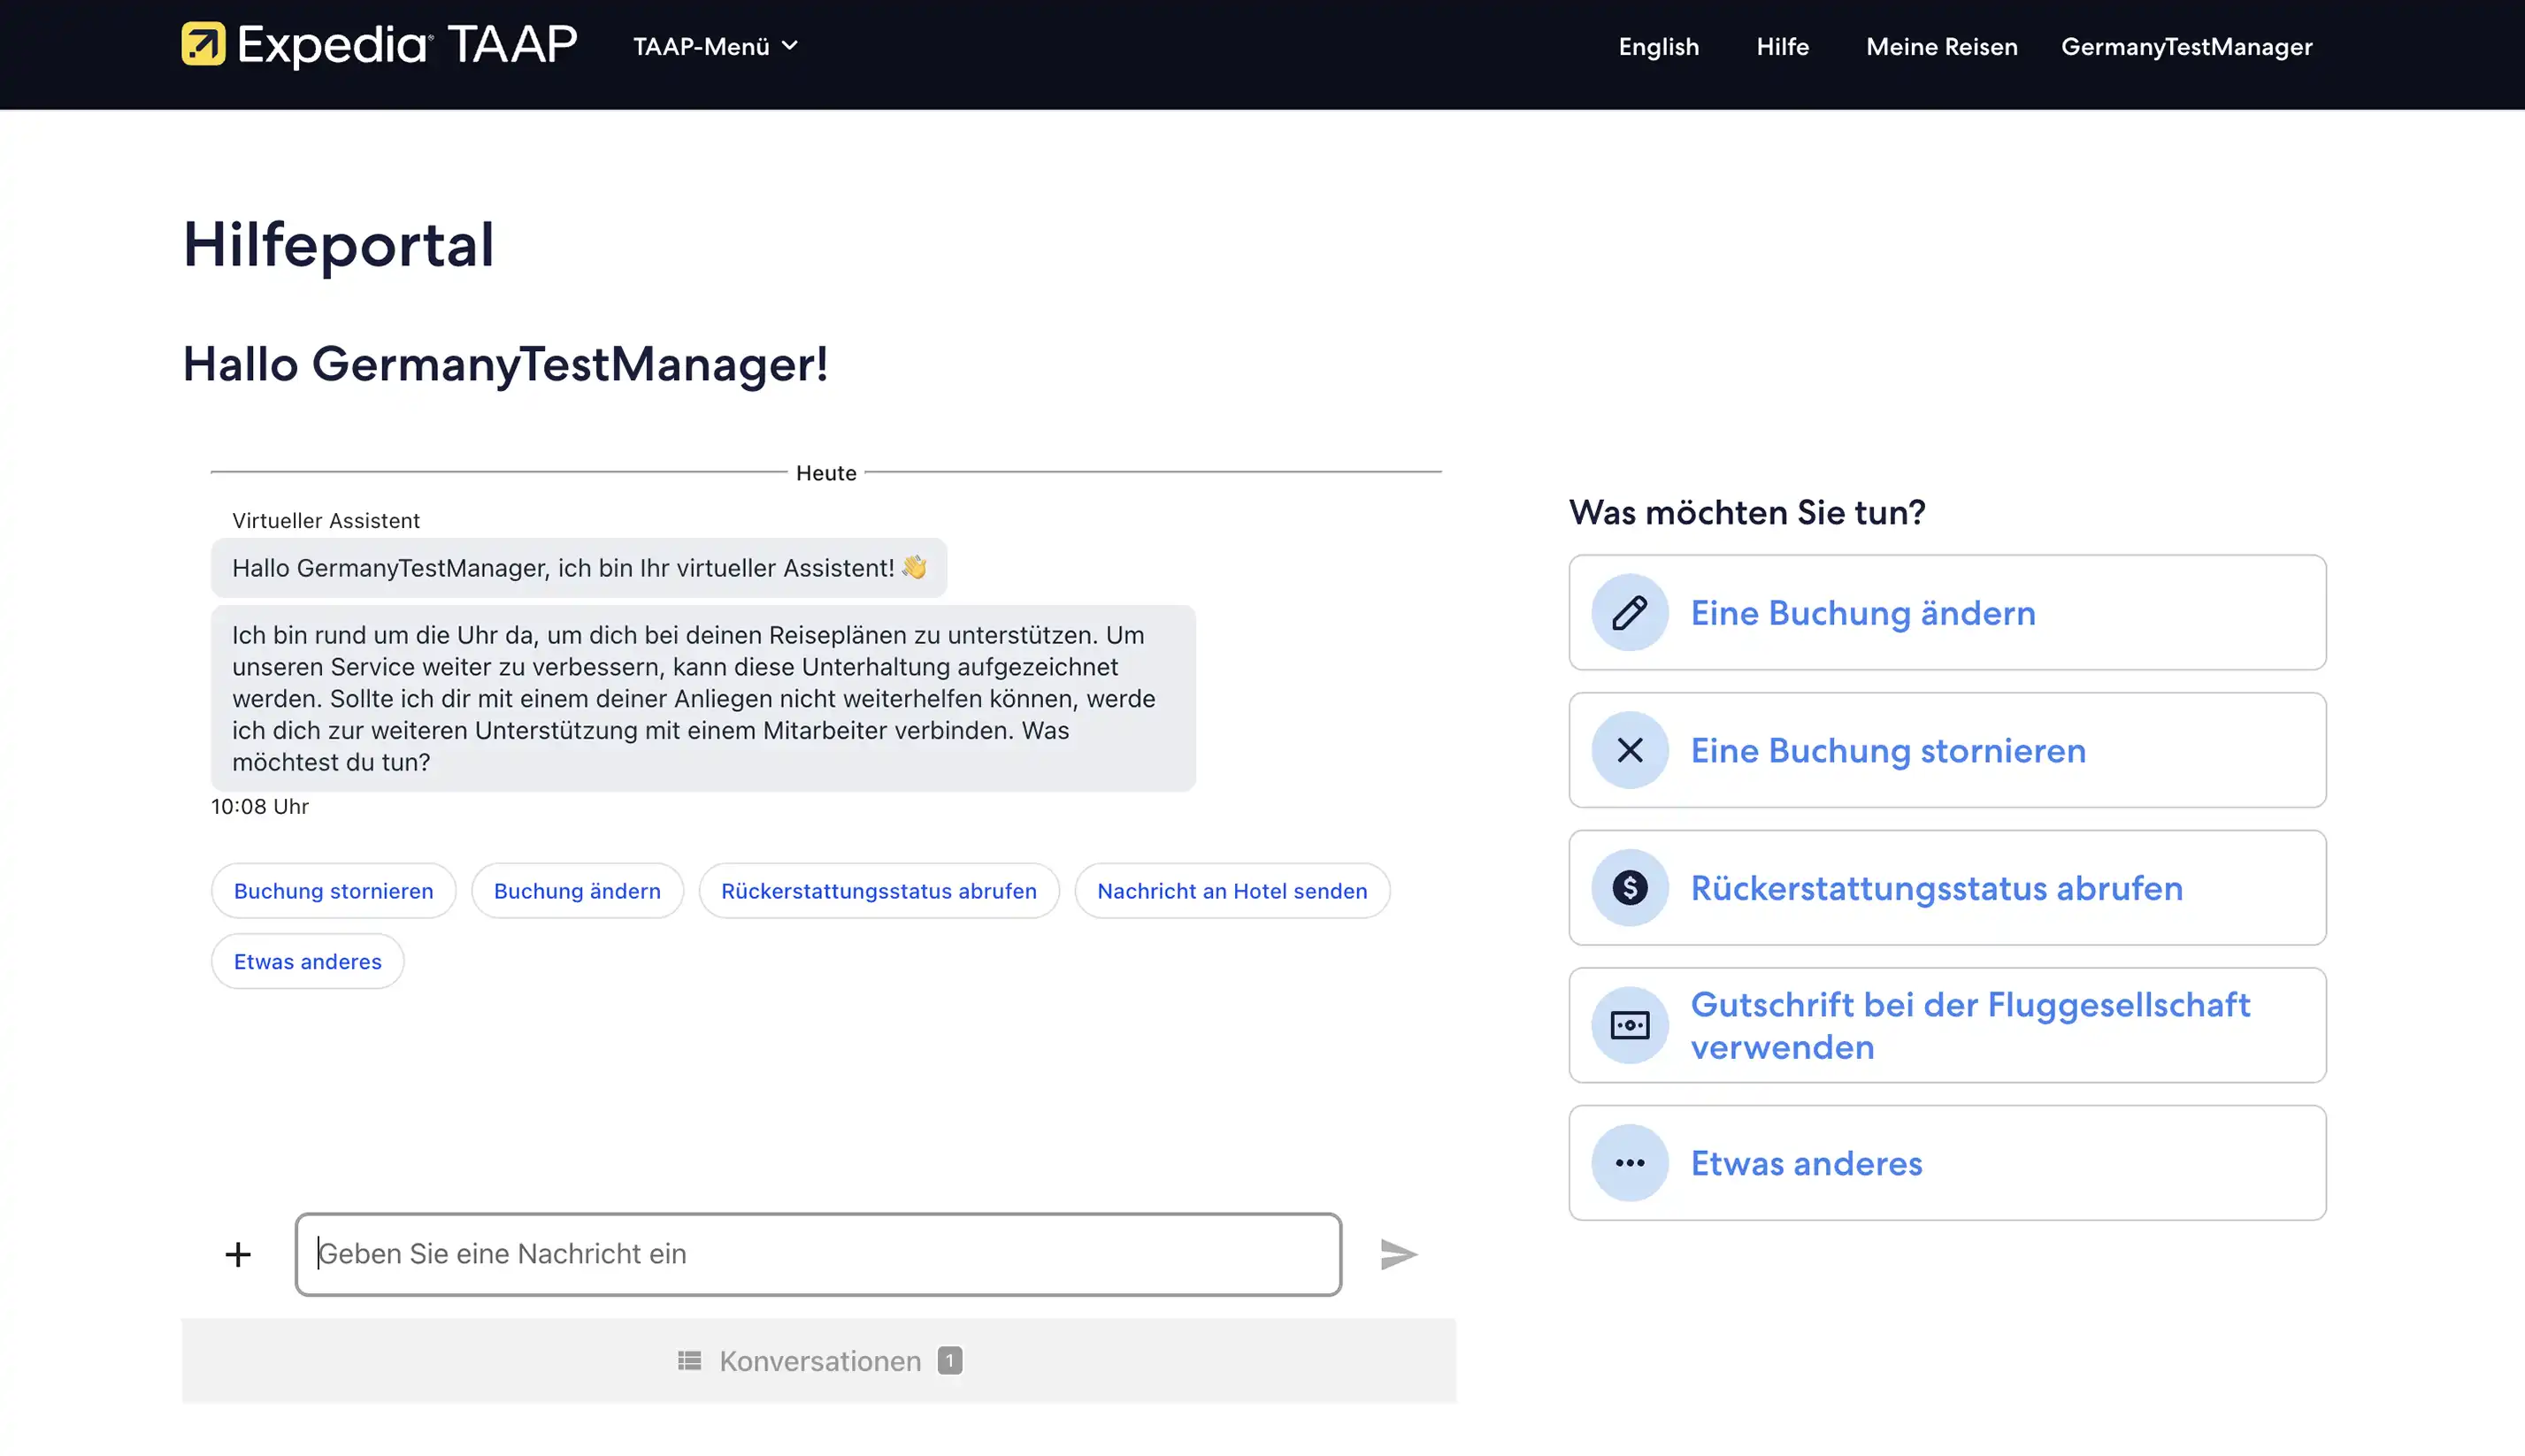Open GermanyTestManager account menu
Viewport: 2525px width, 1456px height.
[x=2186, y=46]
